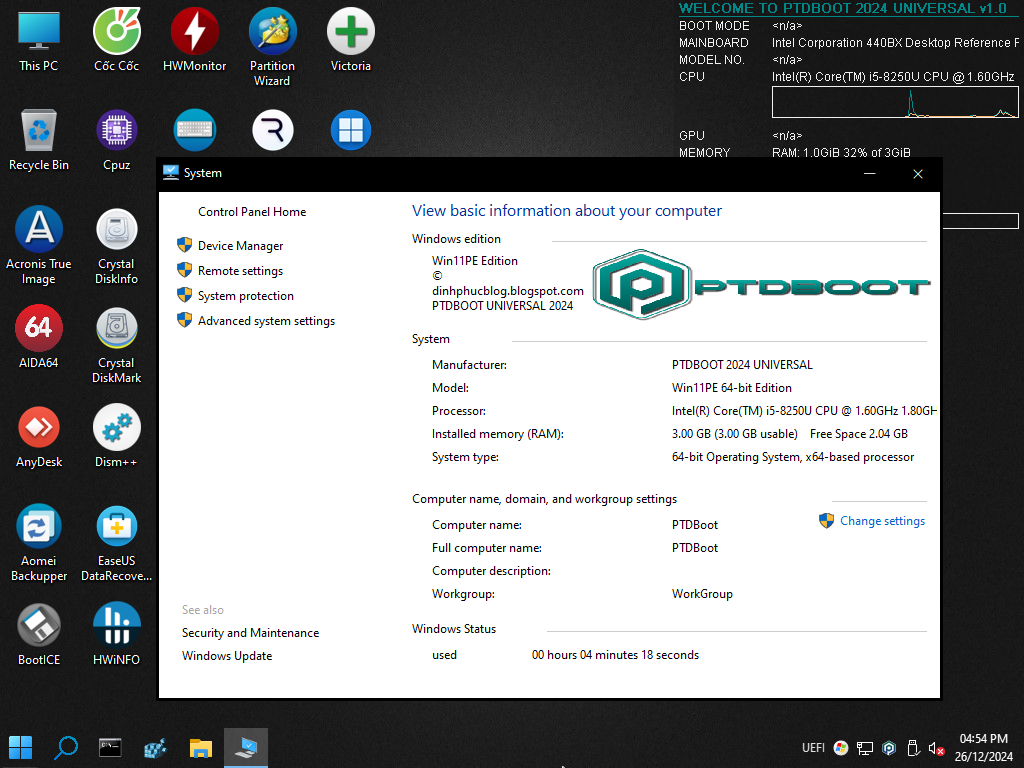This screenshot has width=1024, height=768.
Task: Click the colorful circle tray icon
Action: [841, 748]
